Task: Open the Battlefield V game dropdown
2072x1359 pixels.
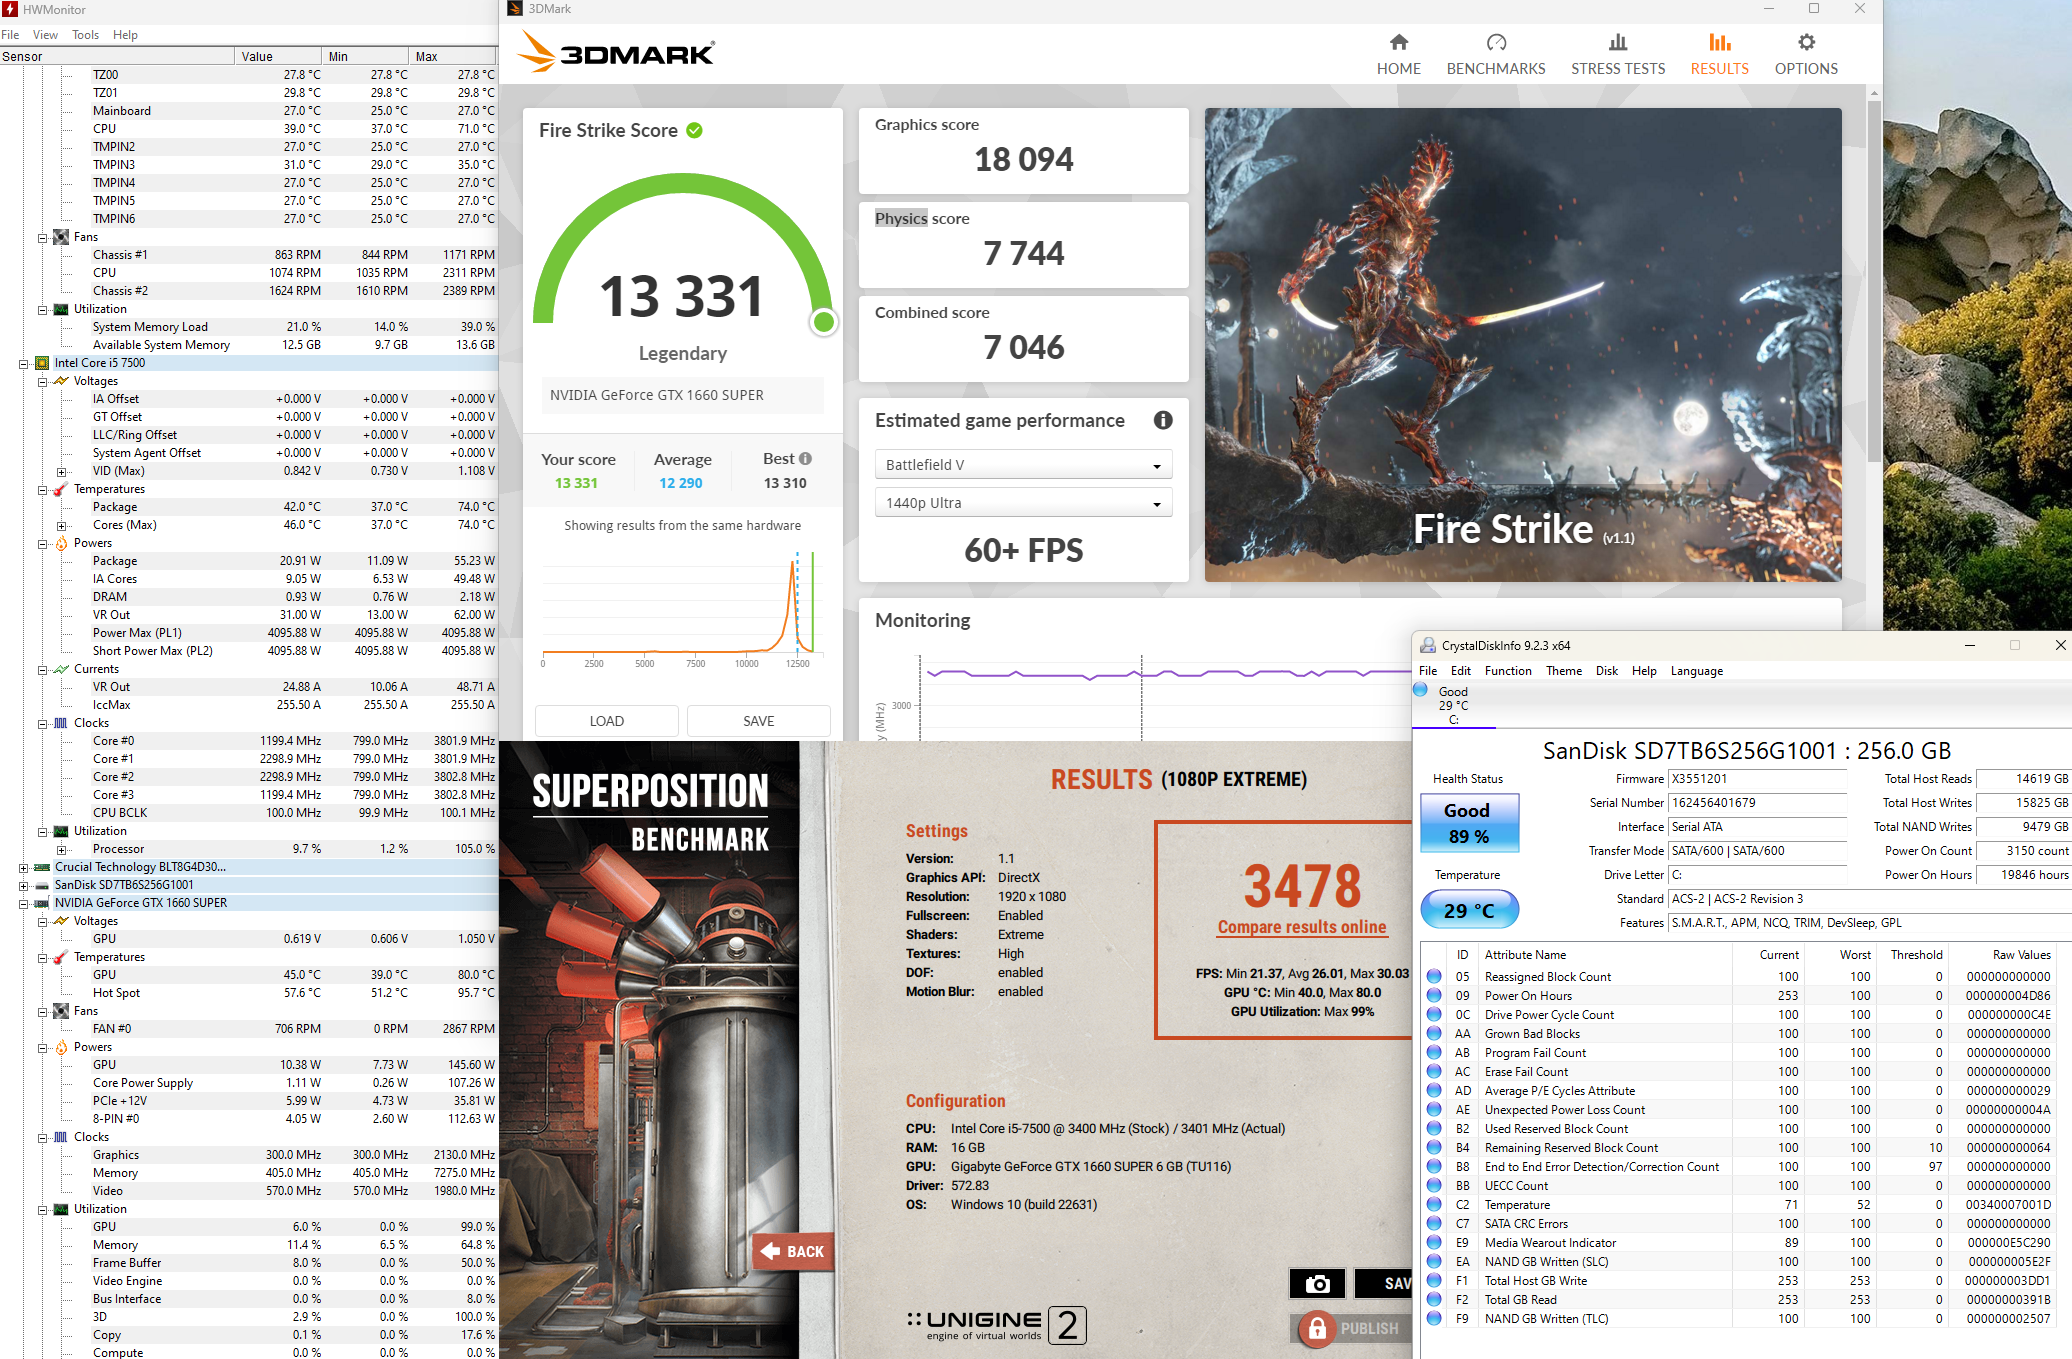Action: pos(1023,465)
